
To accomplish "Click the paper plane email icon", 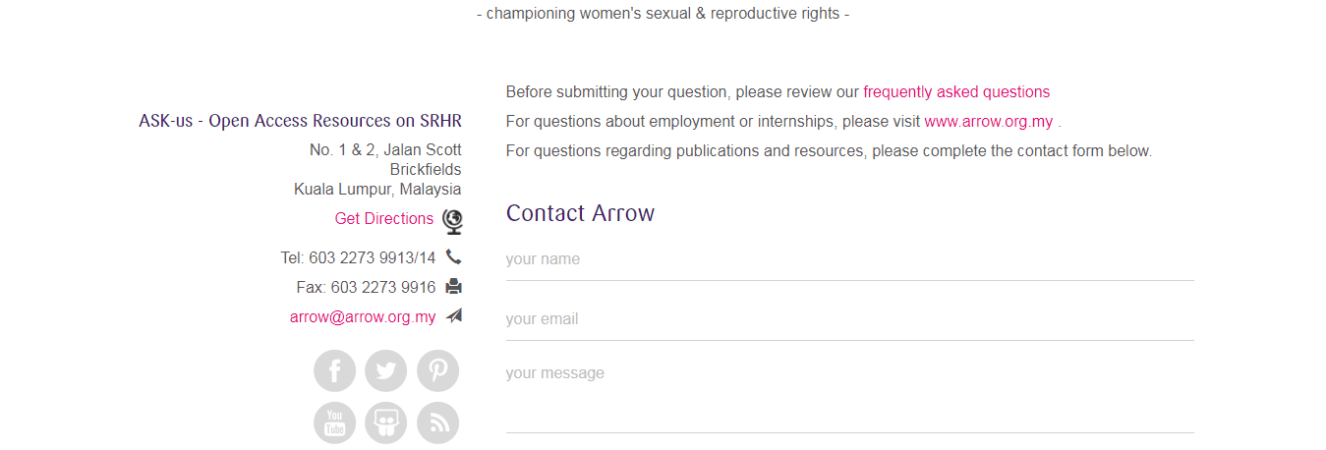I will (x=454, y=316).
